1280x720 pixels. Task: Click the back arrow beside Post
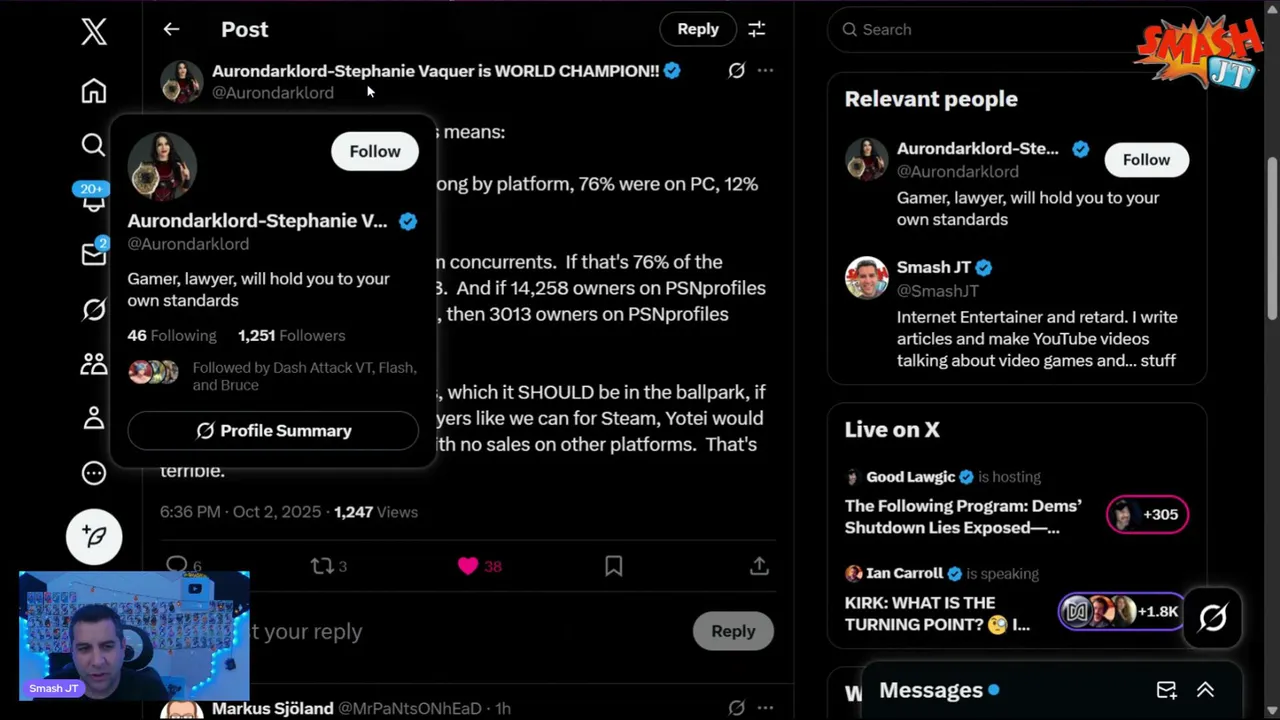(x=172, y=29)
